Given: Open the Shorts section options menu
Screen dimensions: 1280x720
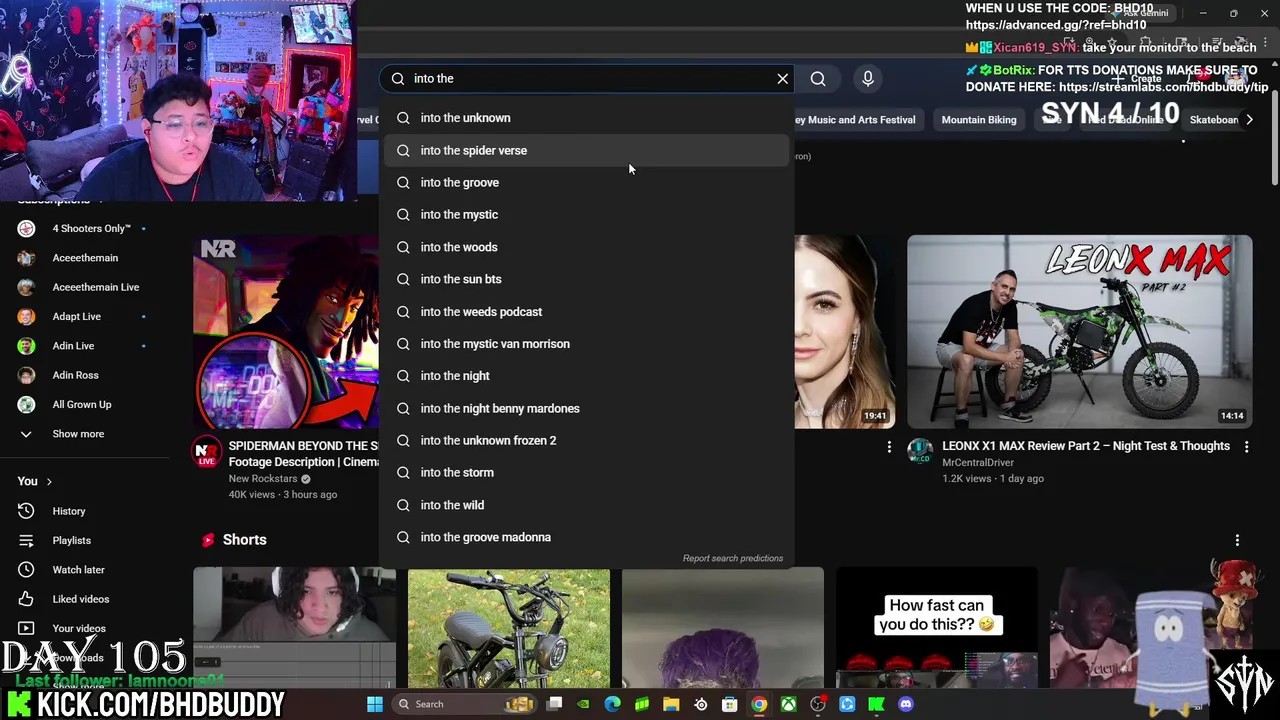Looking at the screenshot, I should pos(1237,540).
